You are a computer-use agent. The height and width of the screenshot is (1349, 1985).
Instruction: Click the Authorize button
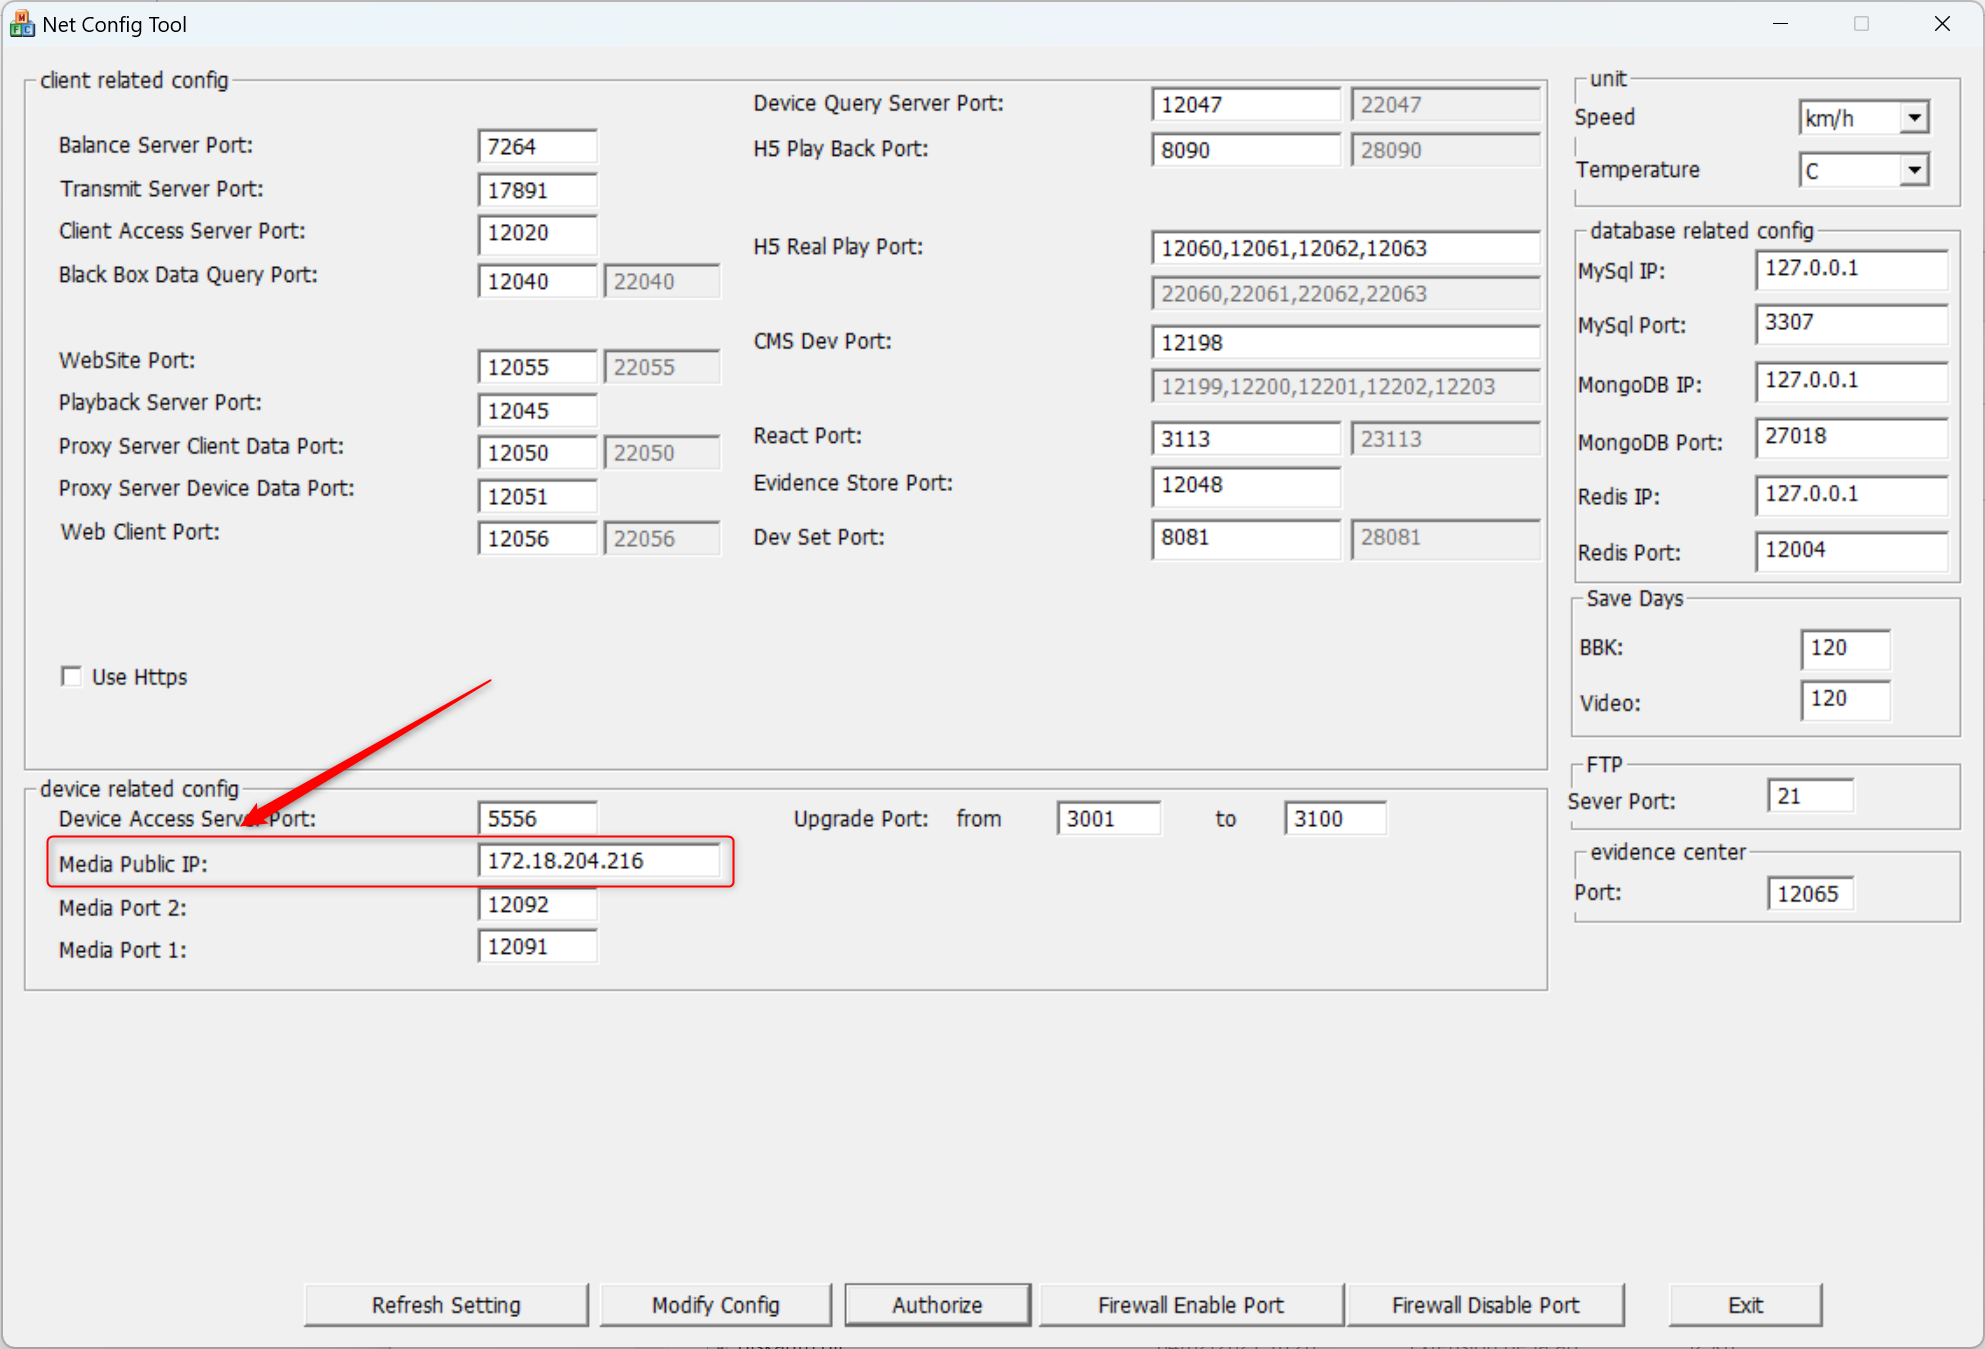(937, 1305)
